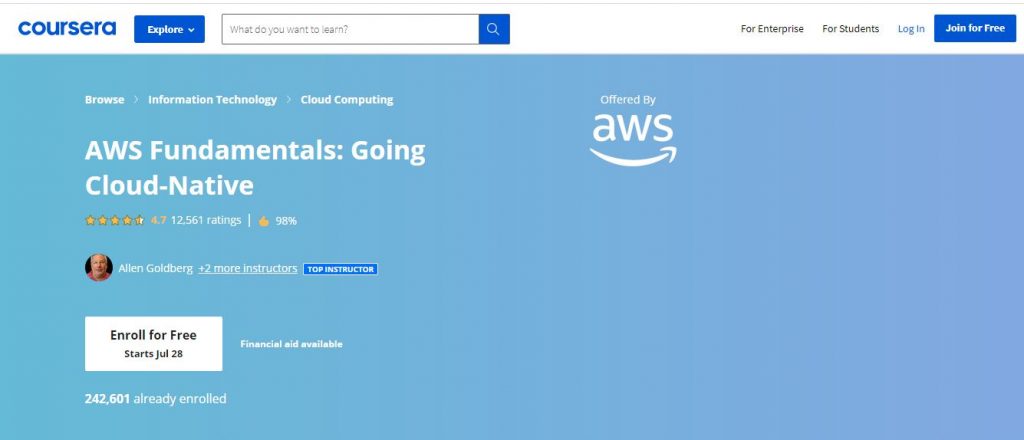Click Financial aid available link

pos(291,344)
